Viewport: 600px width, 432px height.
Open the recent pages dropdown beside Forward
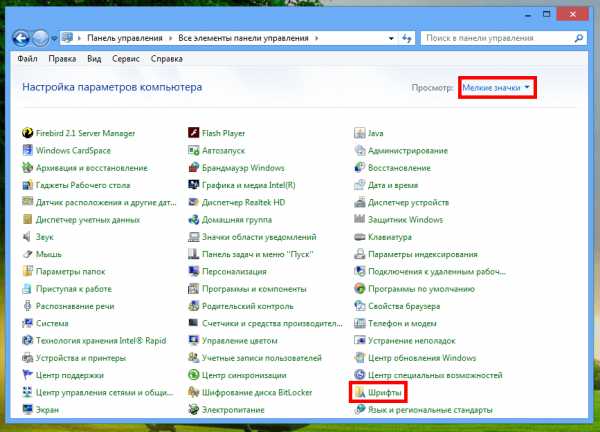coord(54,38)
